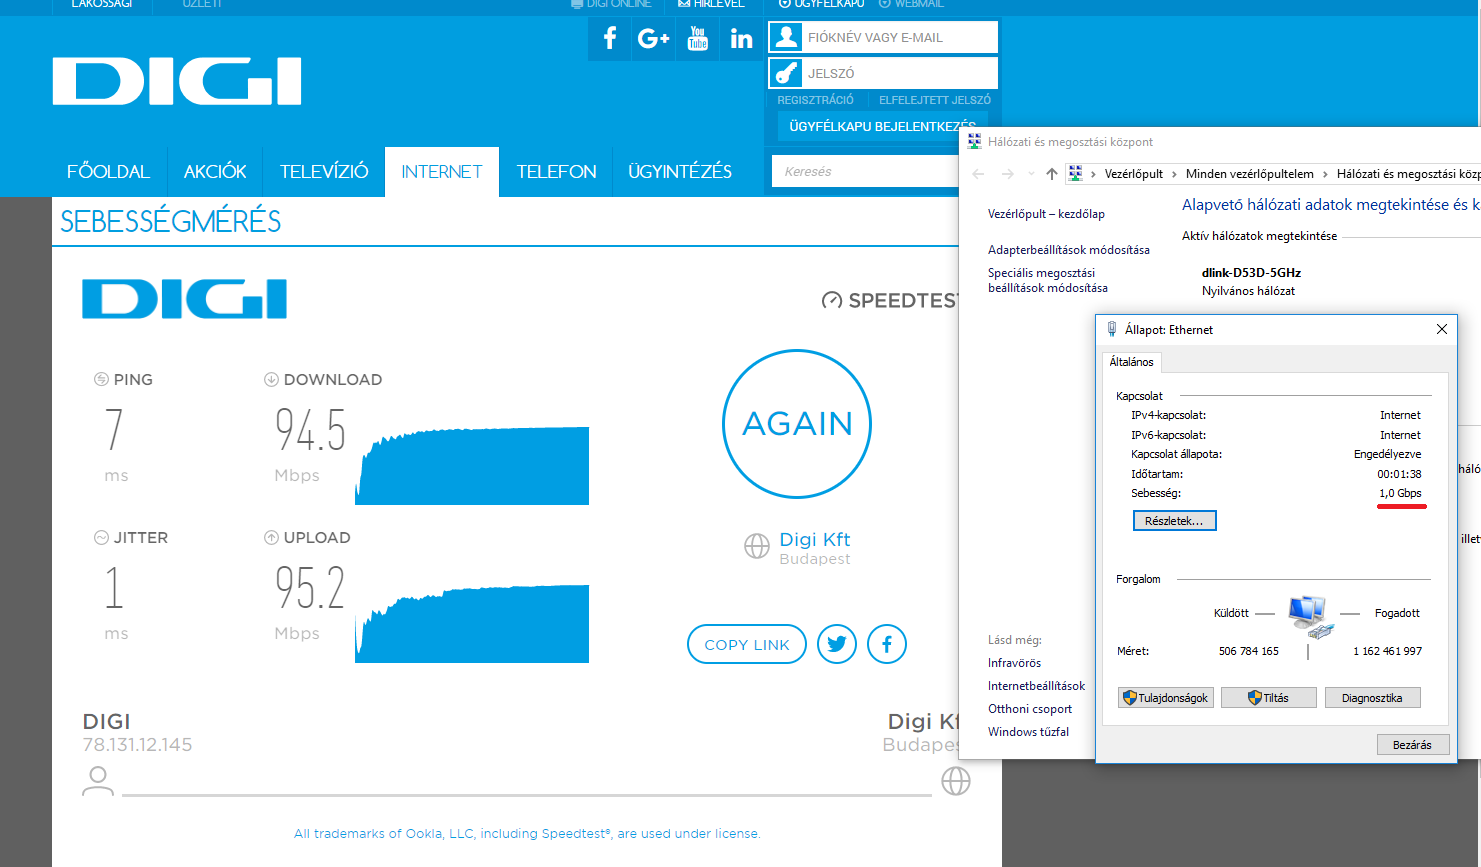Click back arrow in Network and Sharing Center
Screen dimensions: 1481x867
[978, 174]
